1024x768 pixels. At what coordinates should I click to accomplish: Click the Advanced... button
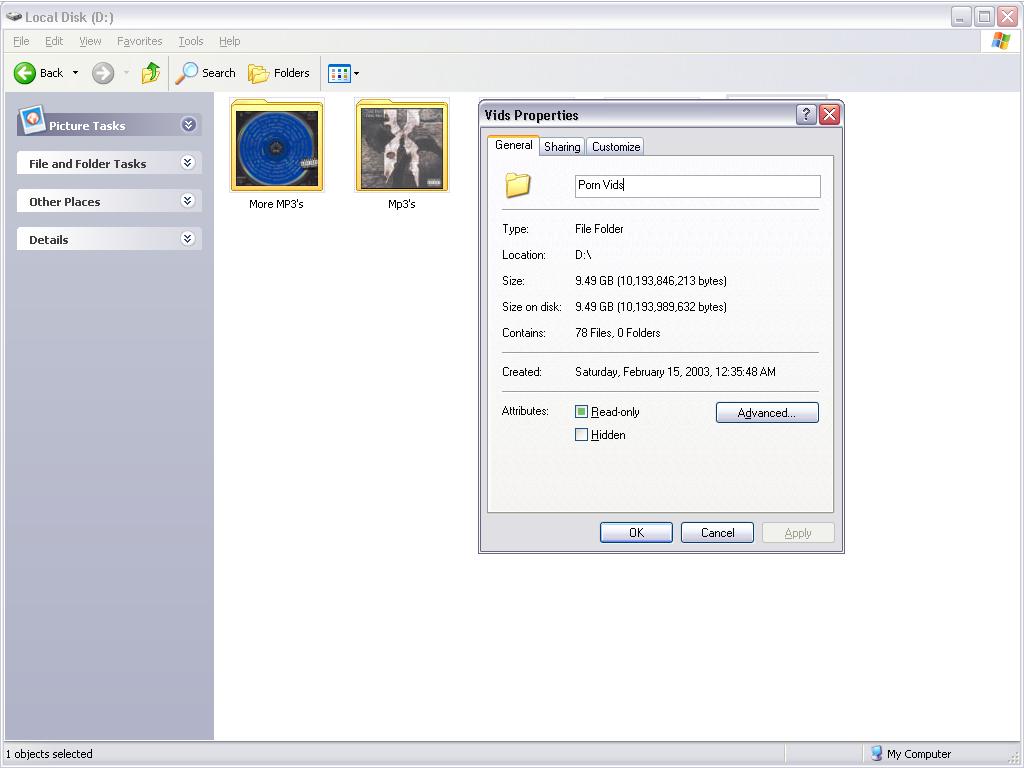click(x=767, y=413)
